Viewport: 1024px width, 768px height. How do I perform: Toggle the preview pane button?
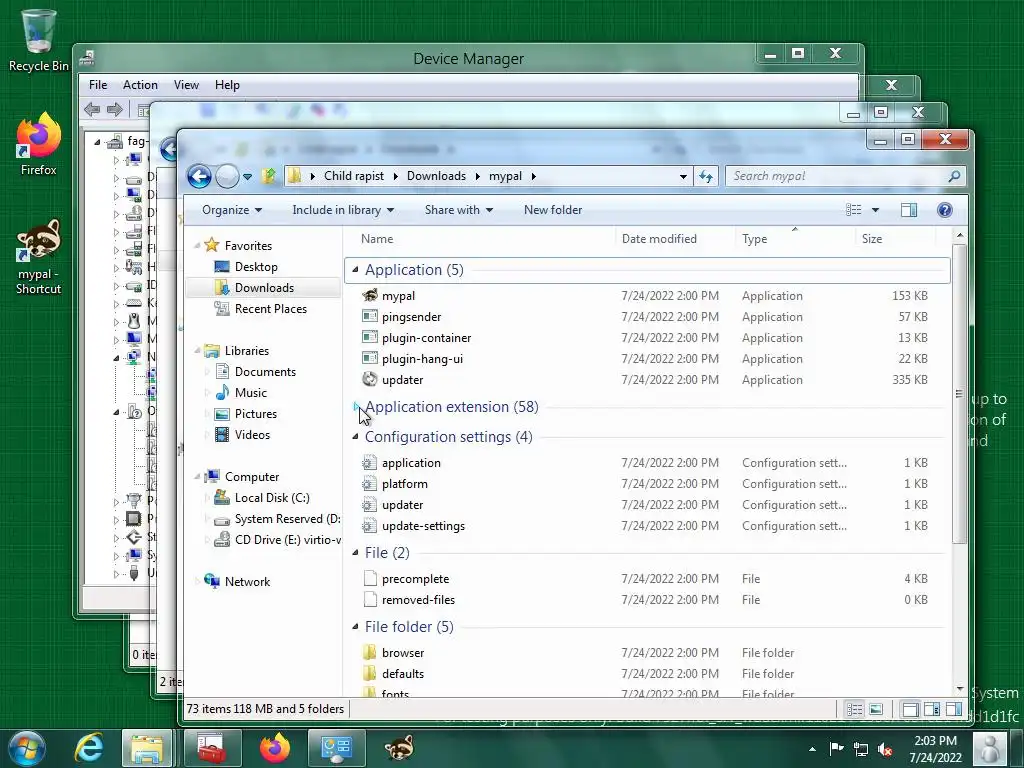pyautogui.click(x=908, y=210)
